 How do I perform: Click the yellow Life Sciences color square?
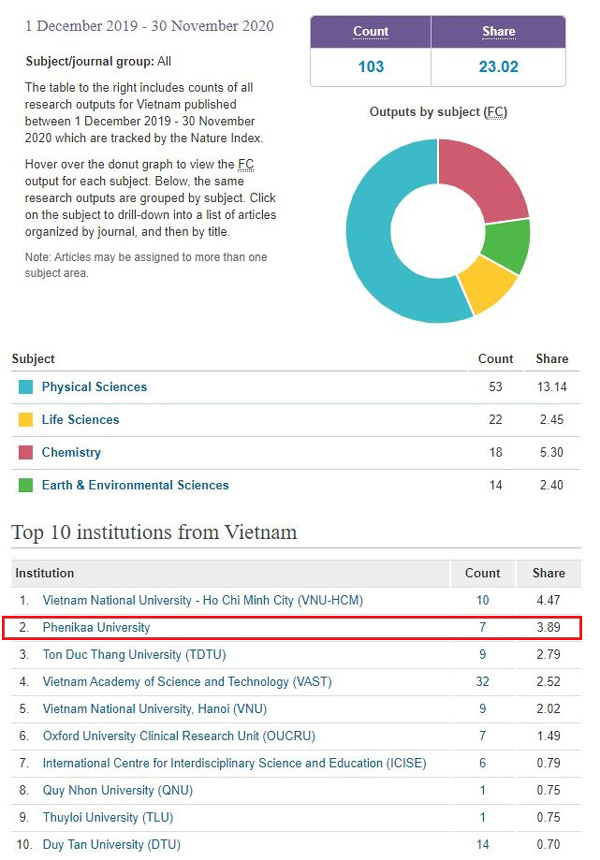(x=24, y=420)
